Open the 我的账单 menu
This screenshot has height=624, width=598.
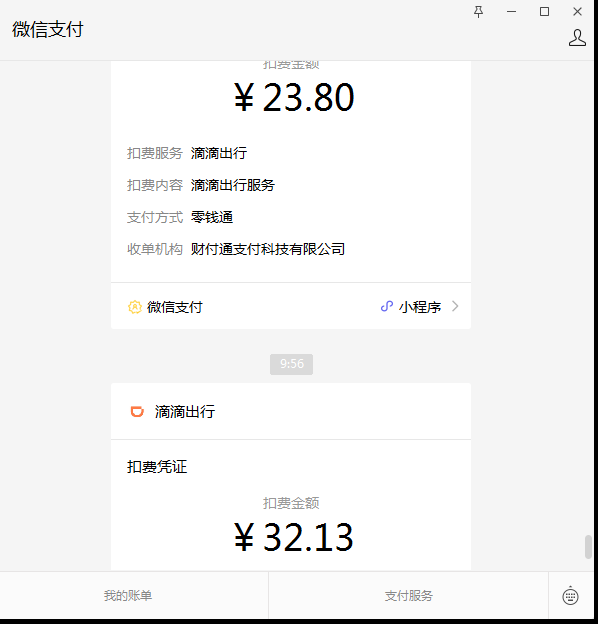coord(128,596)
